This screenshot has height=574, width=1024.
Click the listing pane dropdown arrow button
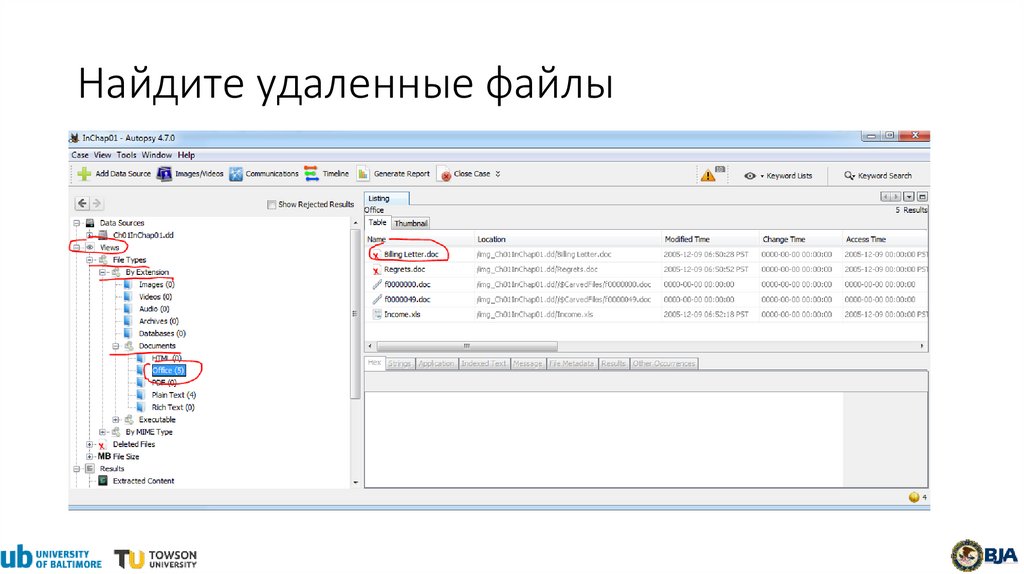908,197
